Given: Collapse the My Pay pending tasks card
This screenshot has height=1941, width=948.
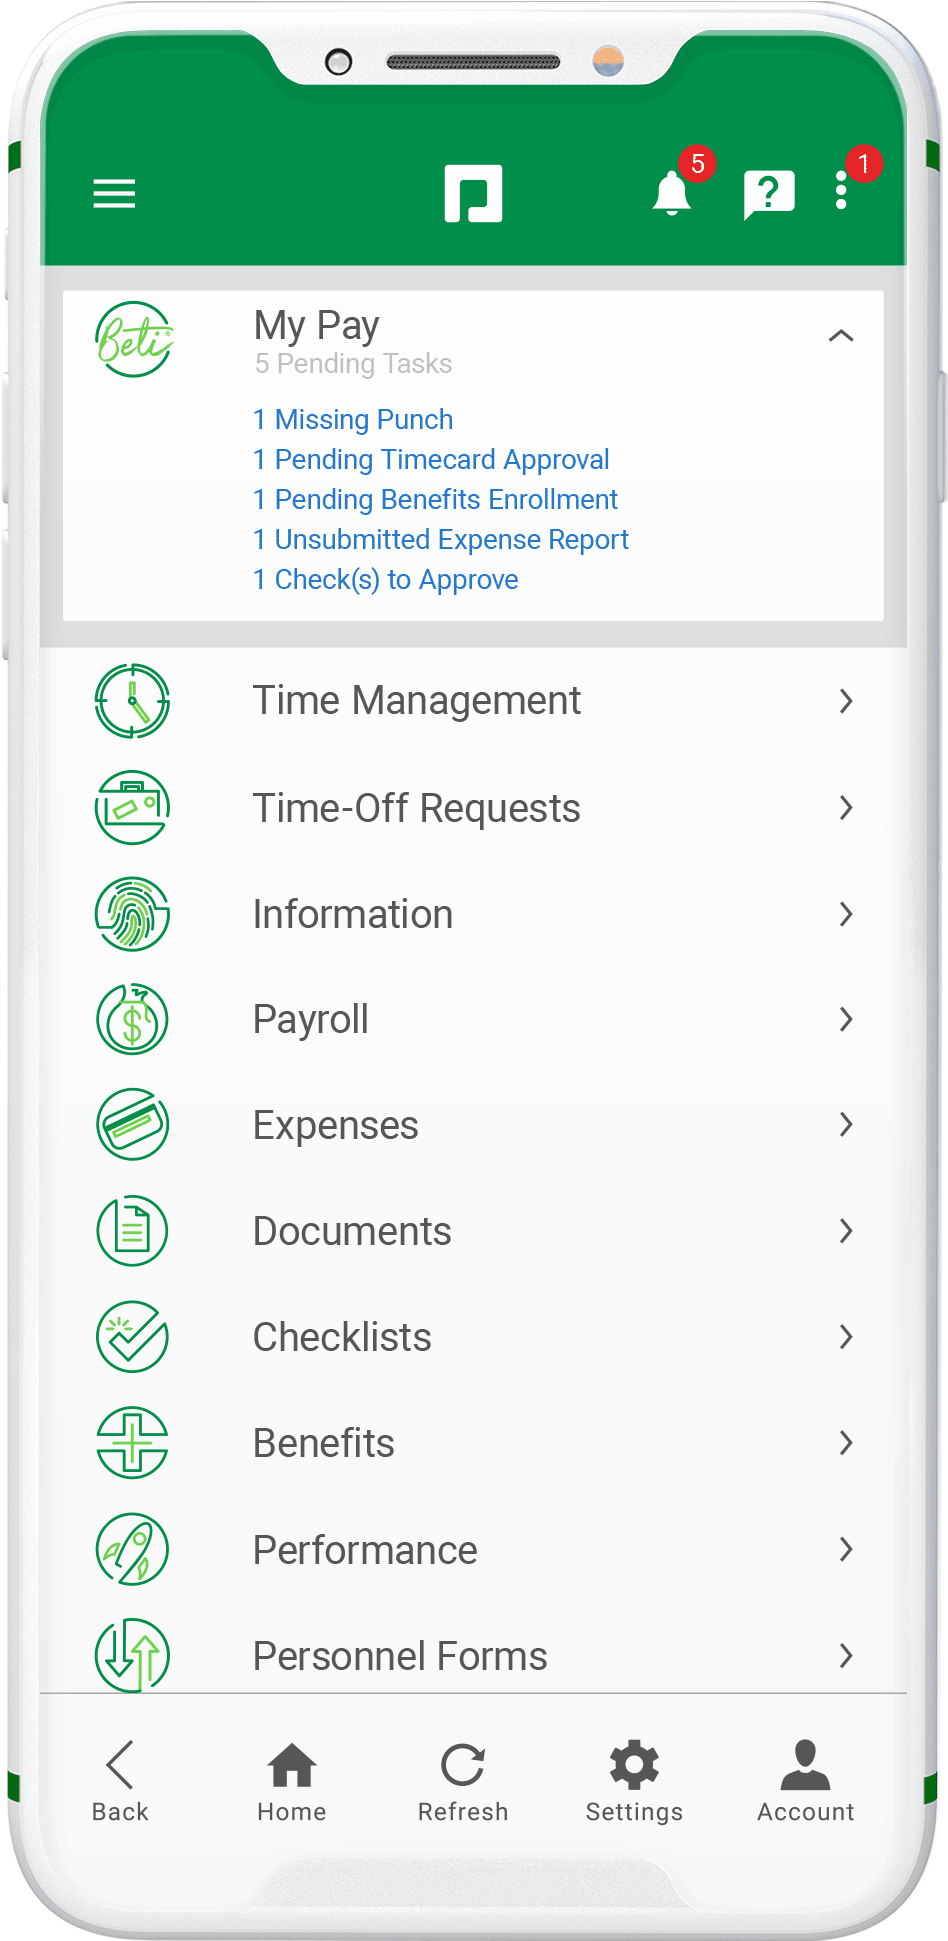Looking at the screenshot, I should 841,336.
